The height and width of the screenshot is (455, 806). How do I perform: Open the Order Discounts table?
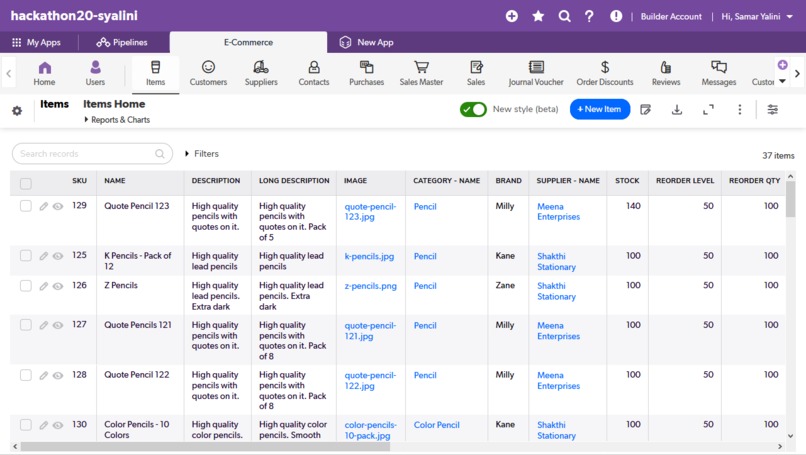(605, 74)
